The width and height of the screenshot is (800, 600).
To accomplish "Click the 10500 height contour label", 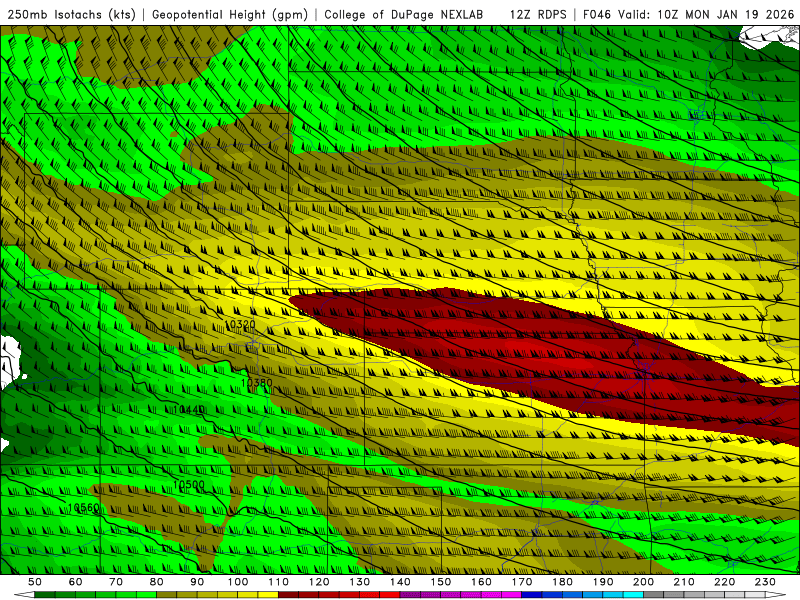I will point(189,484).
